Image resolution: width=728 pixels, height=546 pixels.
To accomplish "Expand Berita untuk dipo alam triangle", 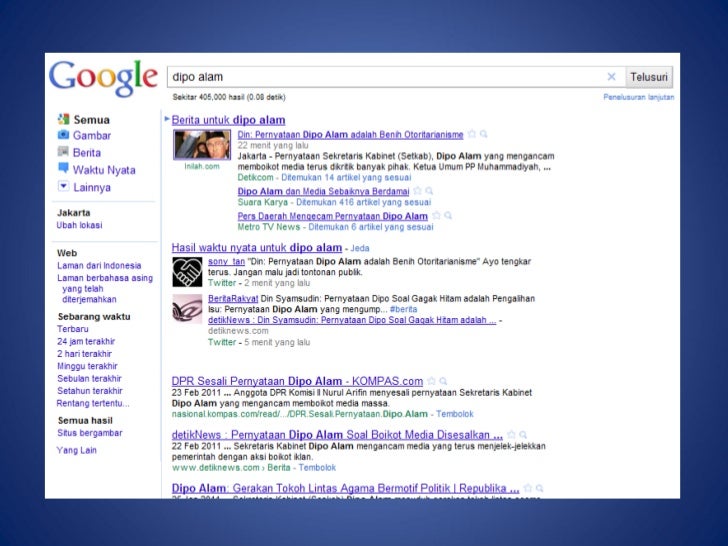I will (167, 119).
